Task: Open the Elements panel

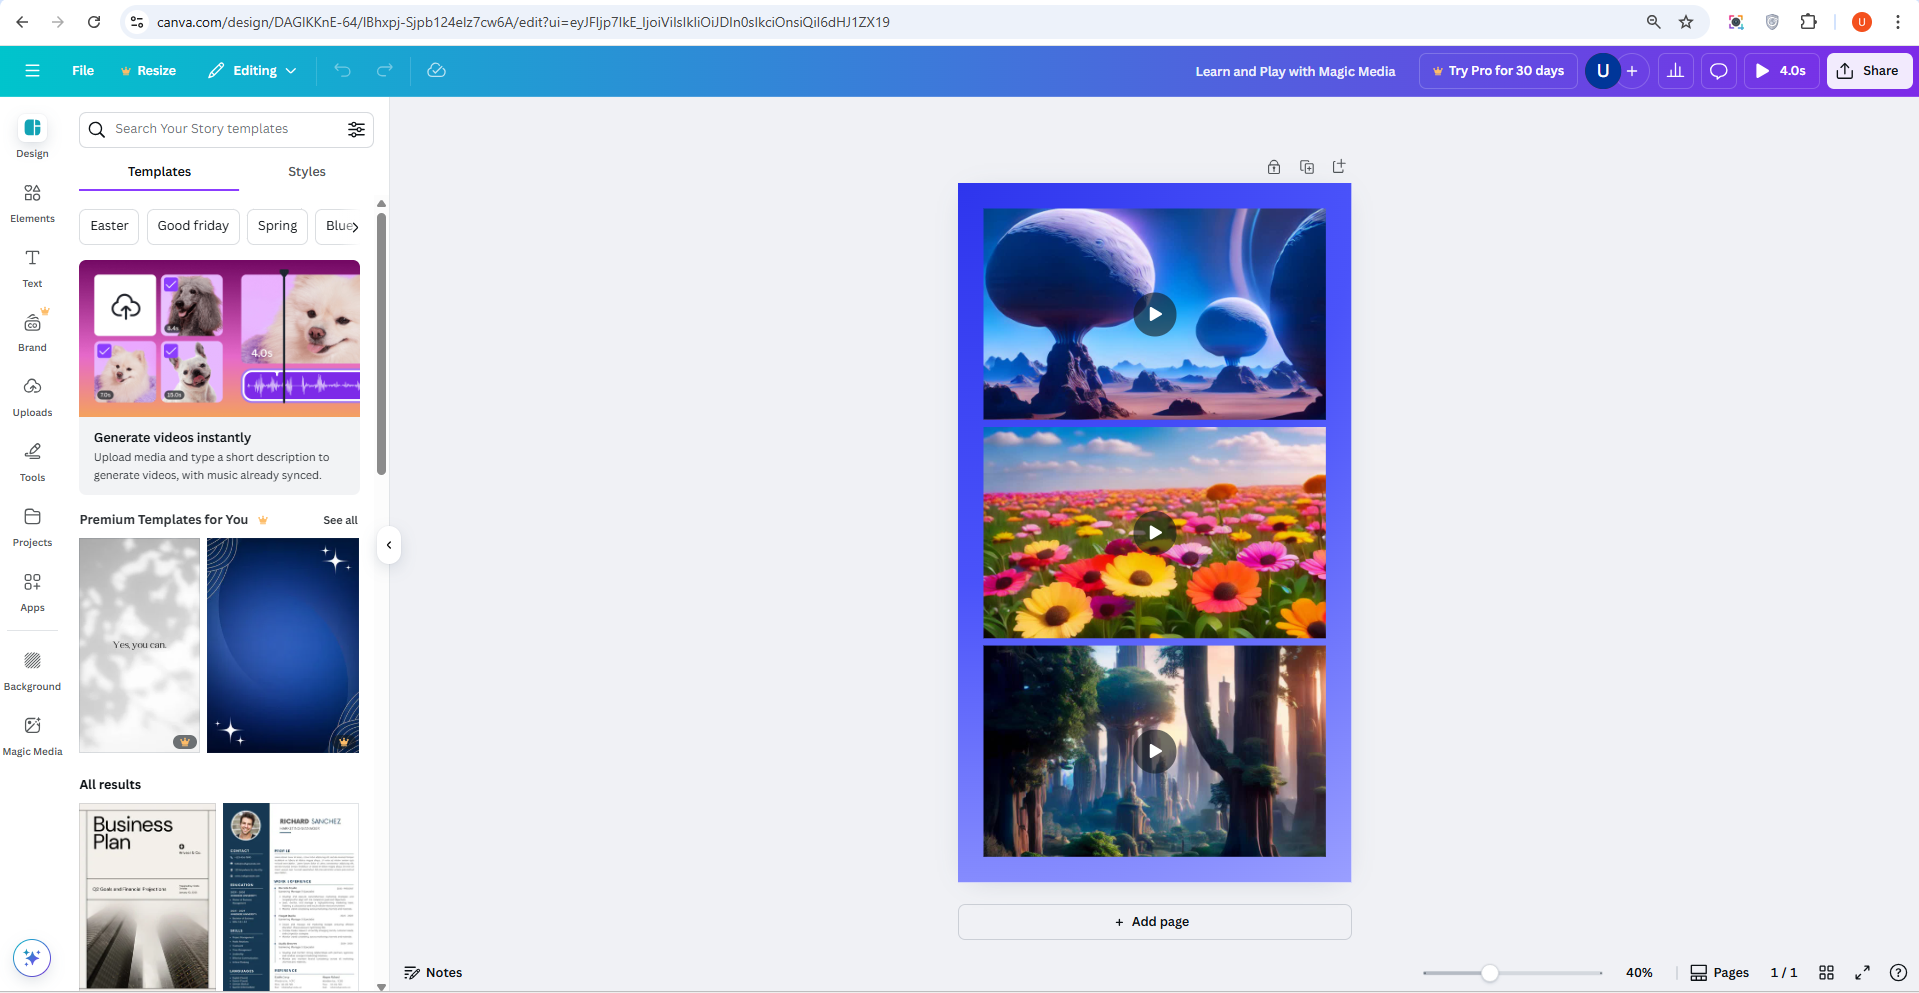Action: tap(32, 202)
